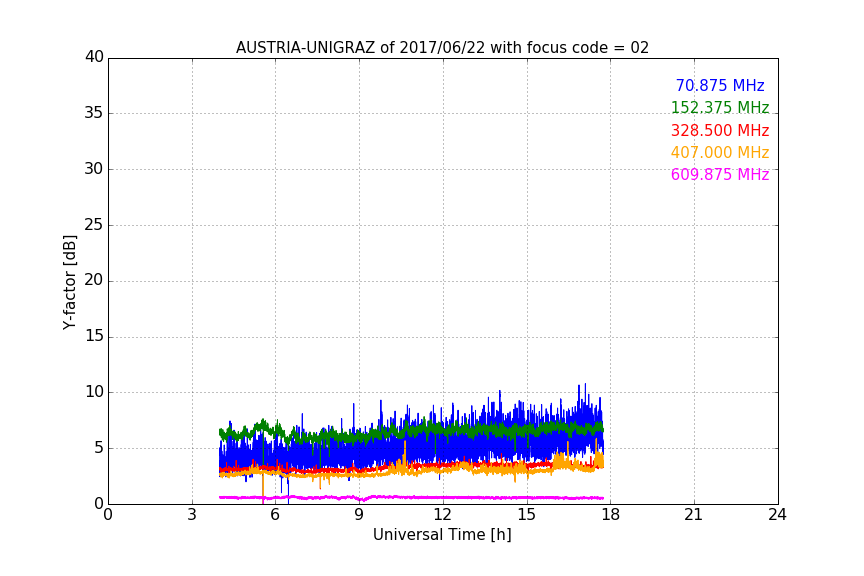Click the 407.000 MHz legend label
Viewport: 864px width, 576px height.
(x=720, y=152)
